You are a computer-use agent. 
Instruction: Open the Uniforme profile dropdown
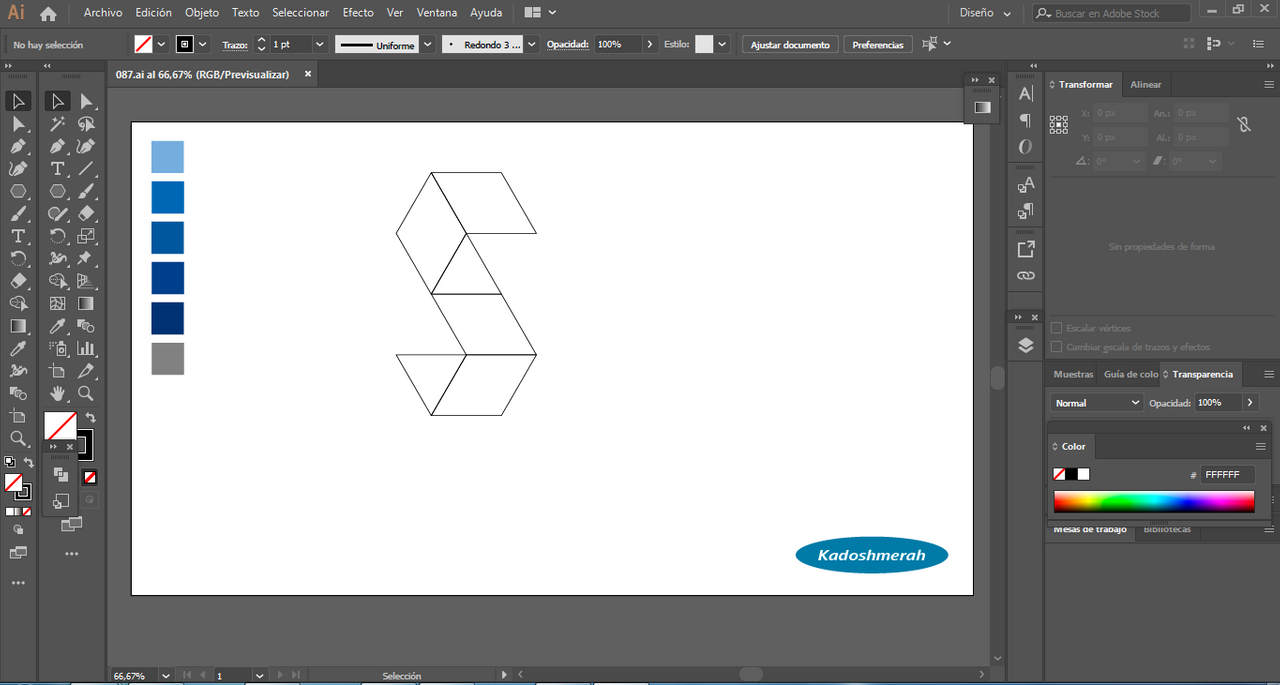pos(428,44)
